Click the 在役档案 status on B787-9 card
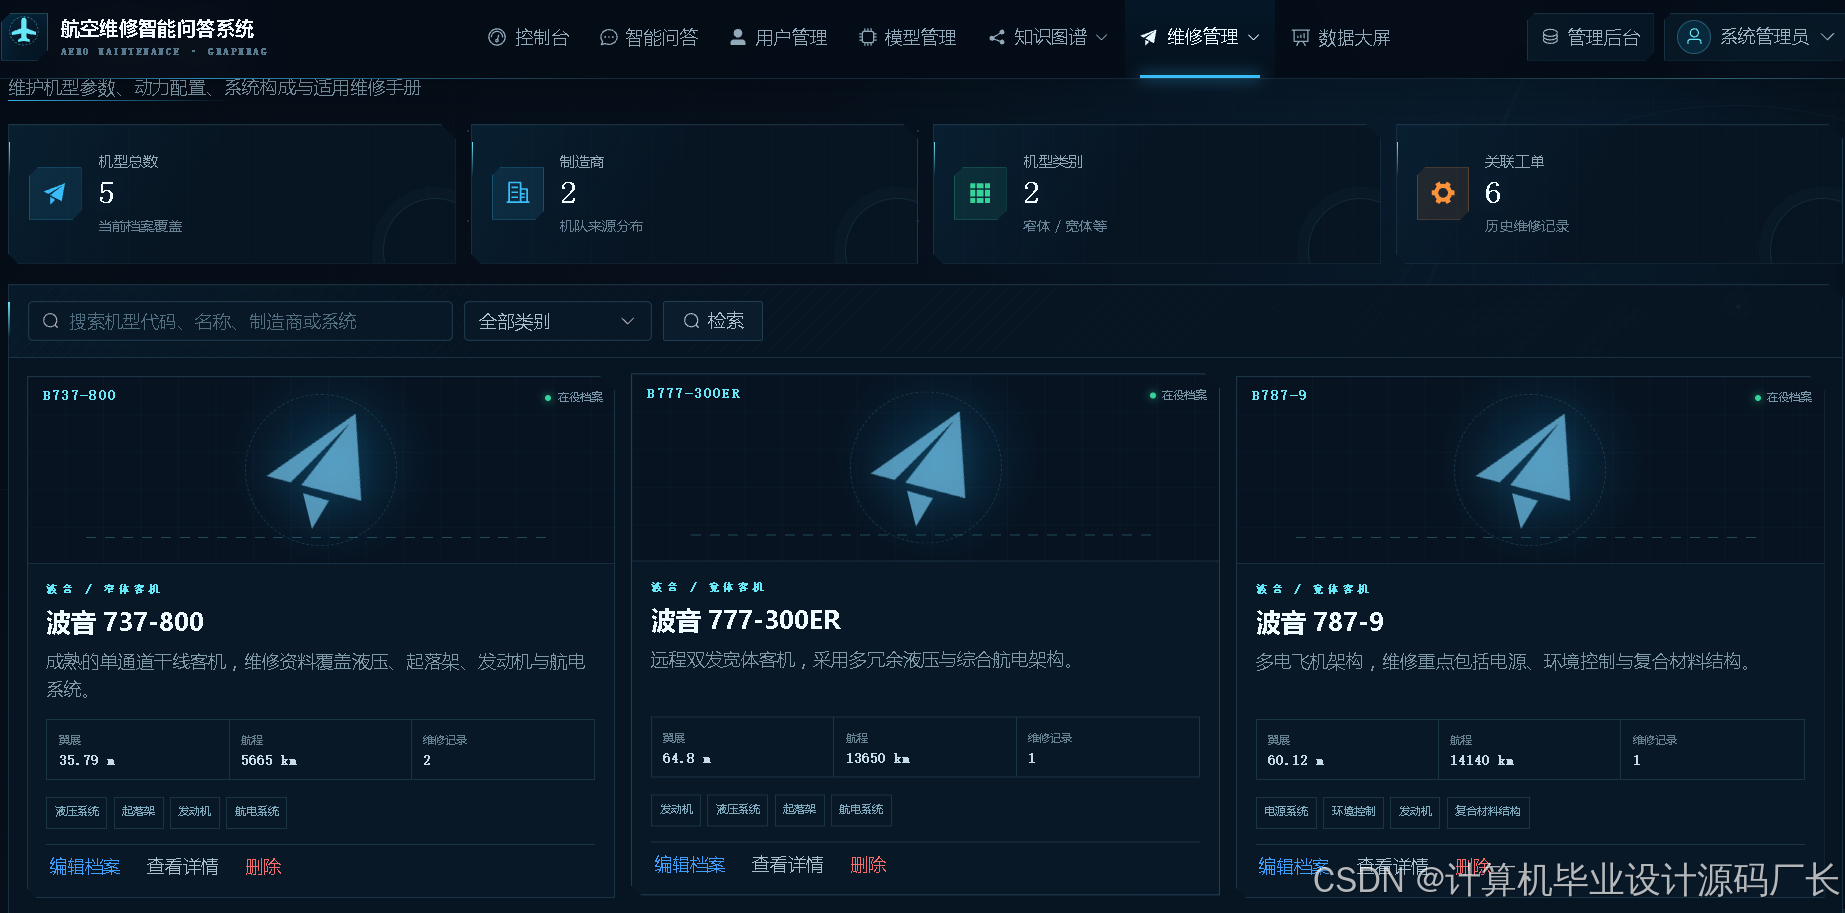The width and height of the screenshot is (1845, 913). coord(1783,397)
